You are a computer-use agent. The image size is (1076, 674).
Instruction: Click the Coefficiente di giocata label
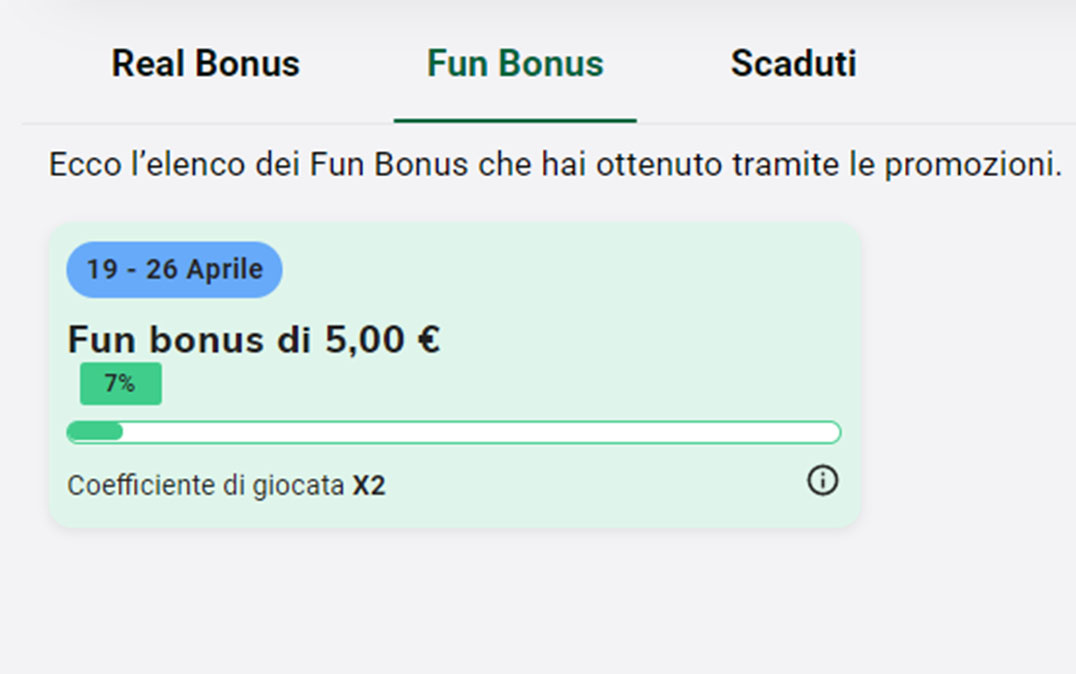(206, 485)
